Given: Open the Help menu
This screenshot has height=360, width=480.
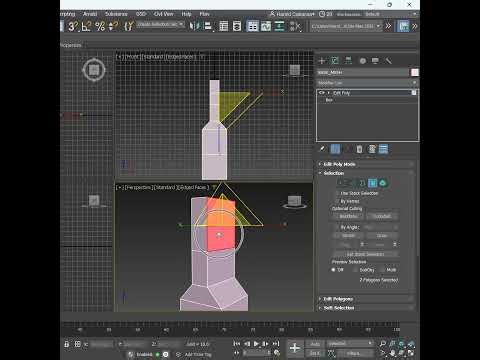Looking at the screenshot, I should click(x=186, y=14).
